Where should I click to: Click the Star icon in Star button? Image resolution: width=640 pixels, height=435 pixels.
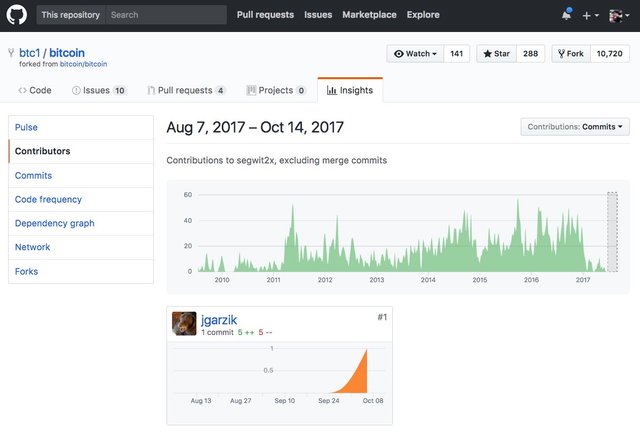[487, 53]
